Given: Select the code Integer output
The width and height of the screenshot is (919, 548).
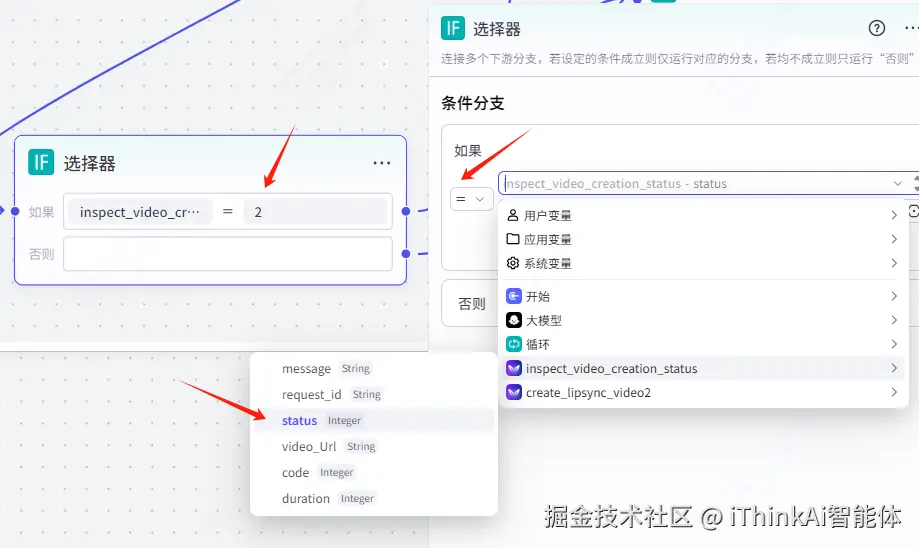Looking at the screenshot, I should tap(374, 472).
